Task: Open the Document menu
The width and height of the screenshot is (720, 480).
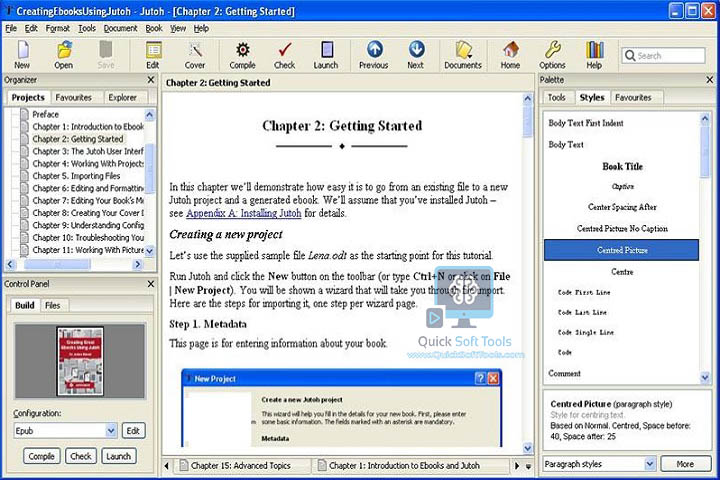Action: pyautogui.click(x=120, y=28)
